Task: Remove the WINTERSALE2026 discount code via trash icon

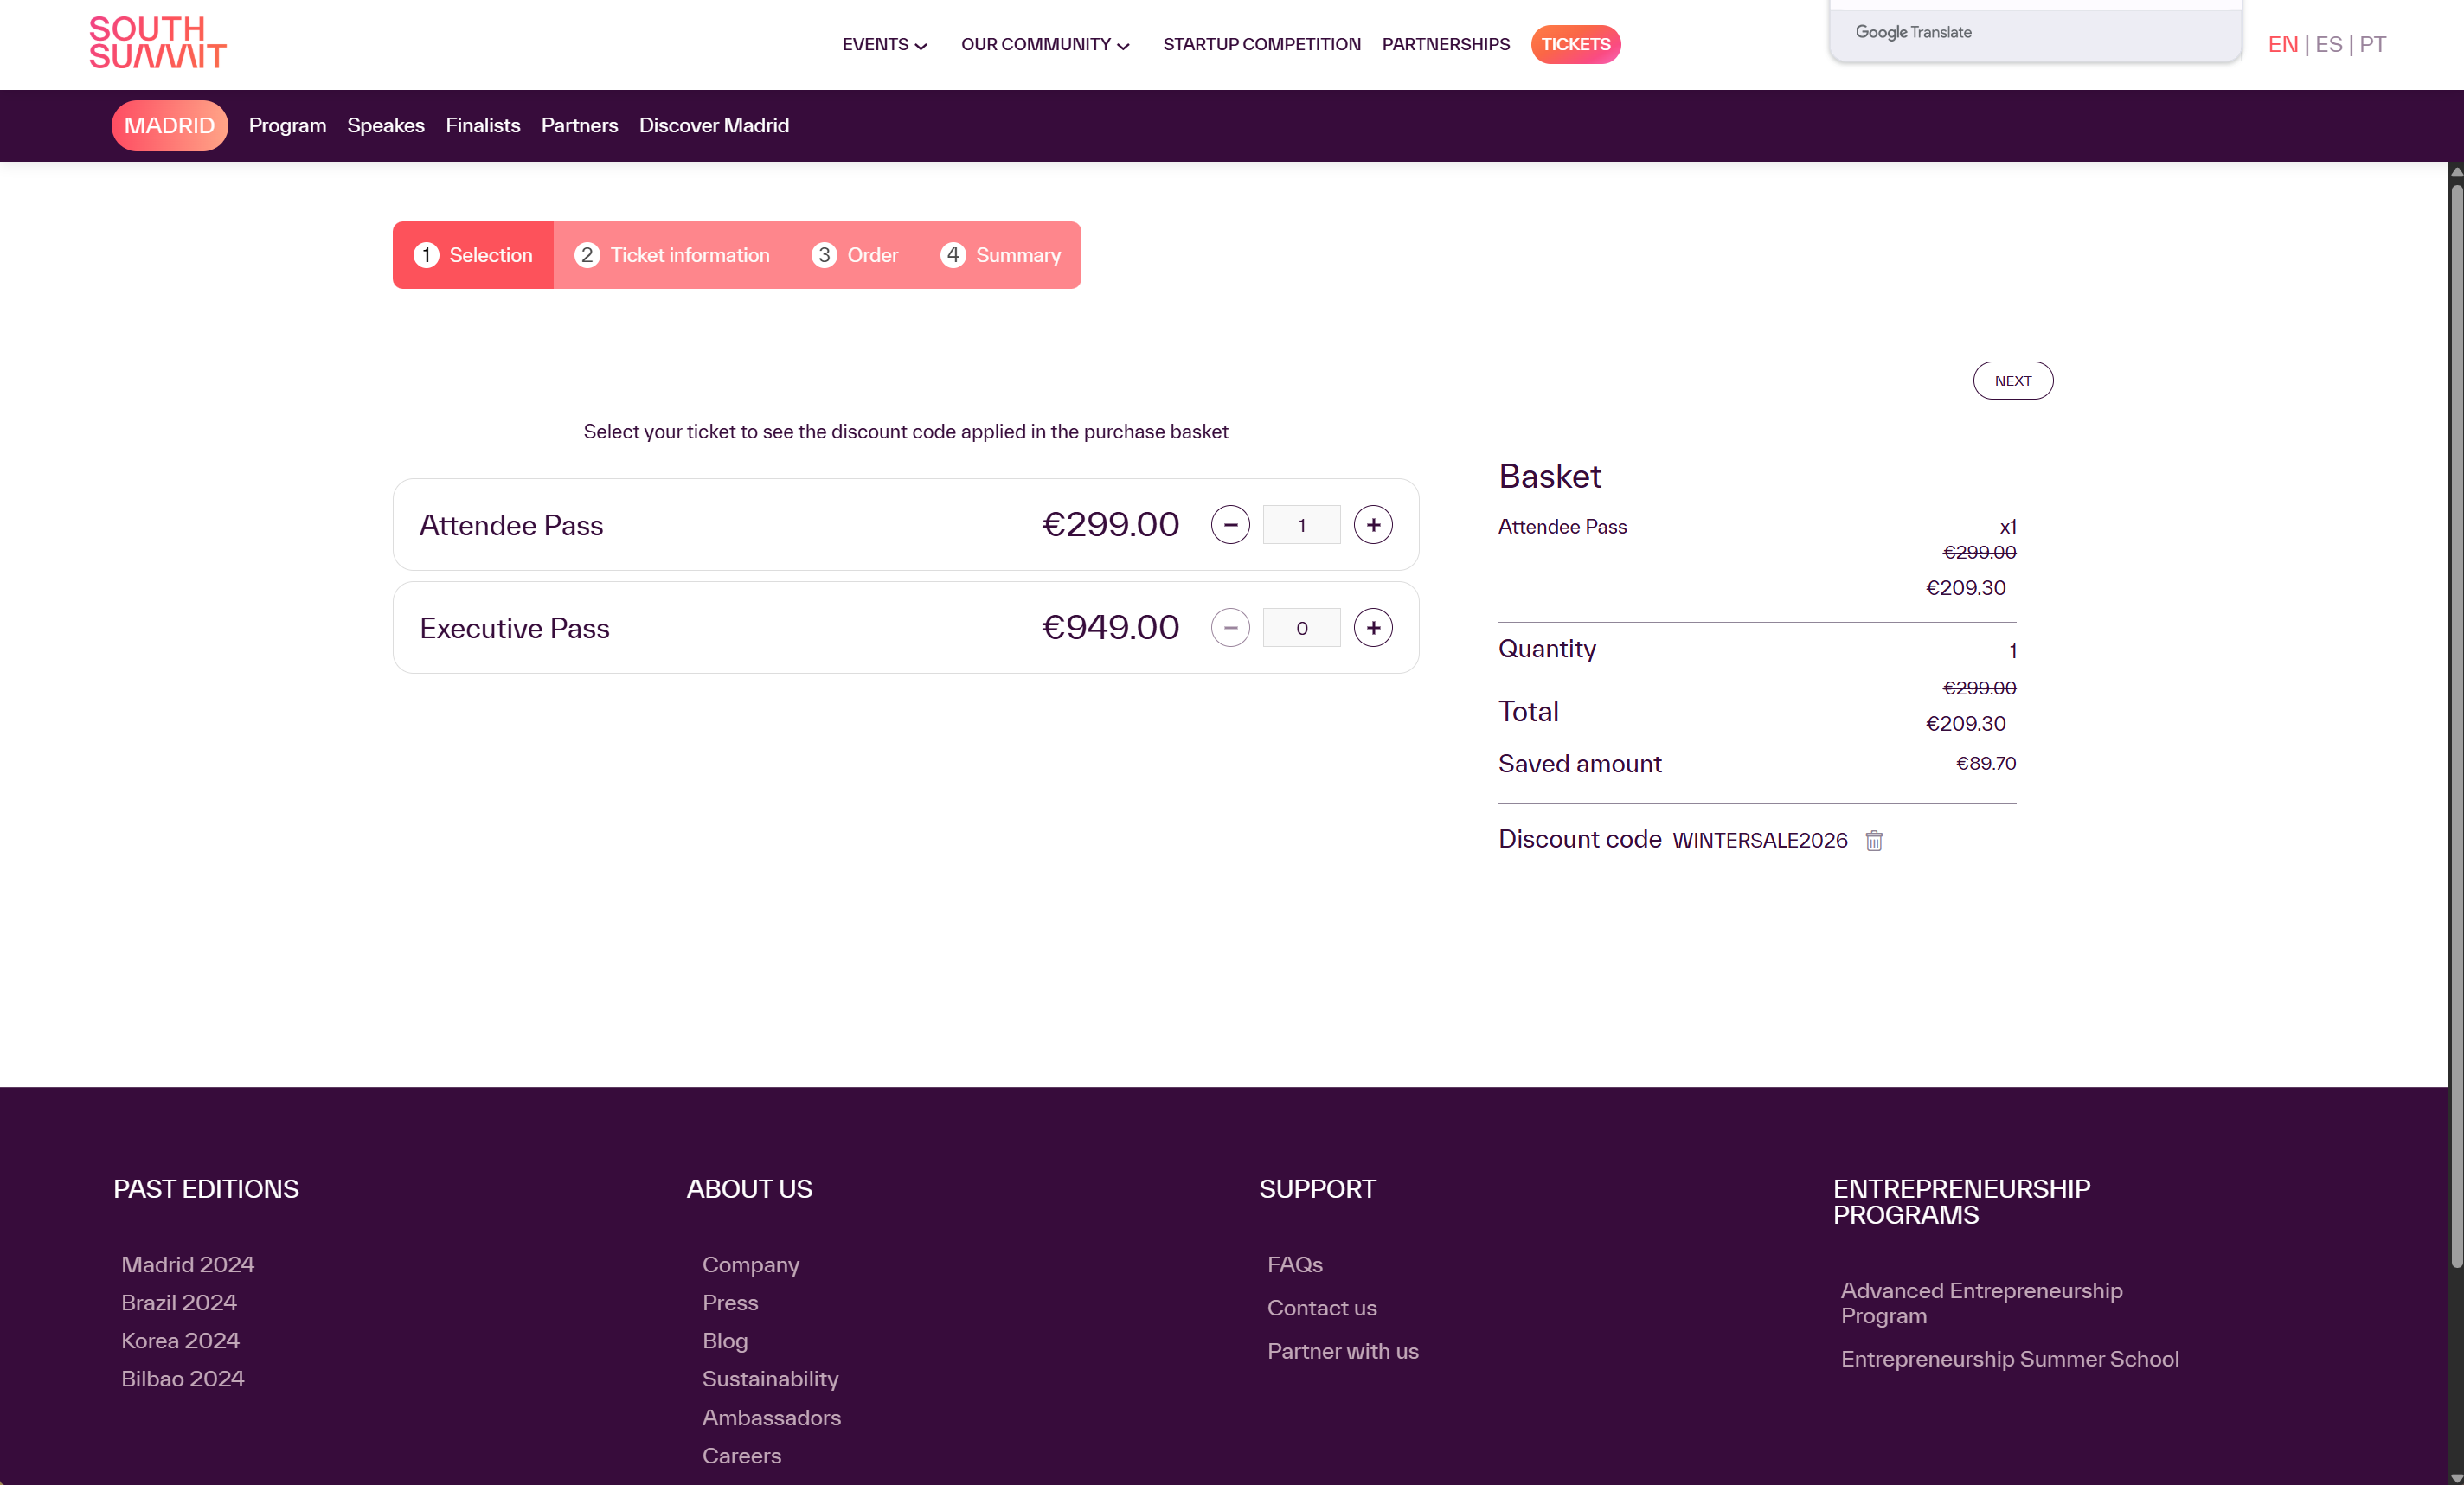Action: pos(1873,841)
